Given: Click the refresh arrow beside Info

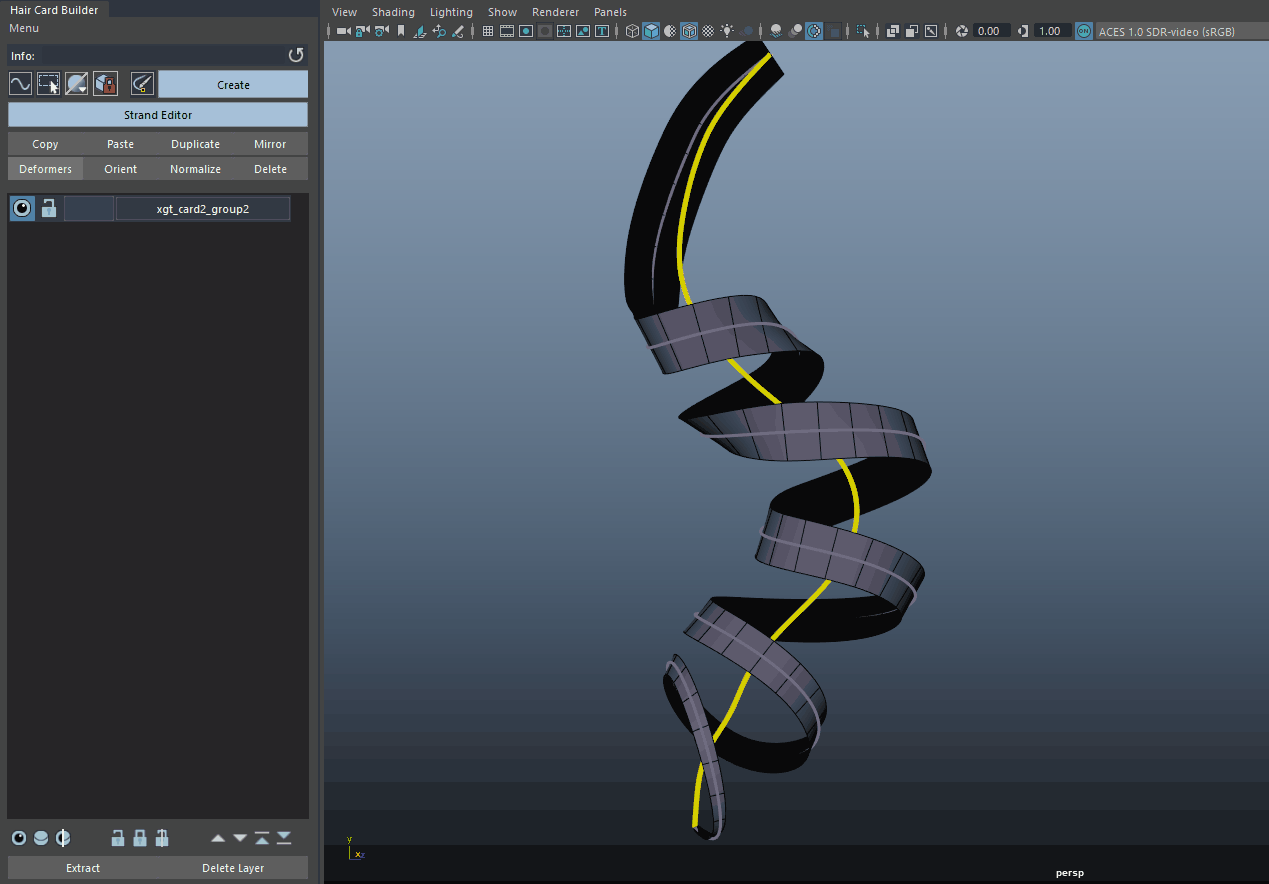Looking at the screenshot, I should (x=295, y=55).
